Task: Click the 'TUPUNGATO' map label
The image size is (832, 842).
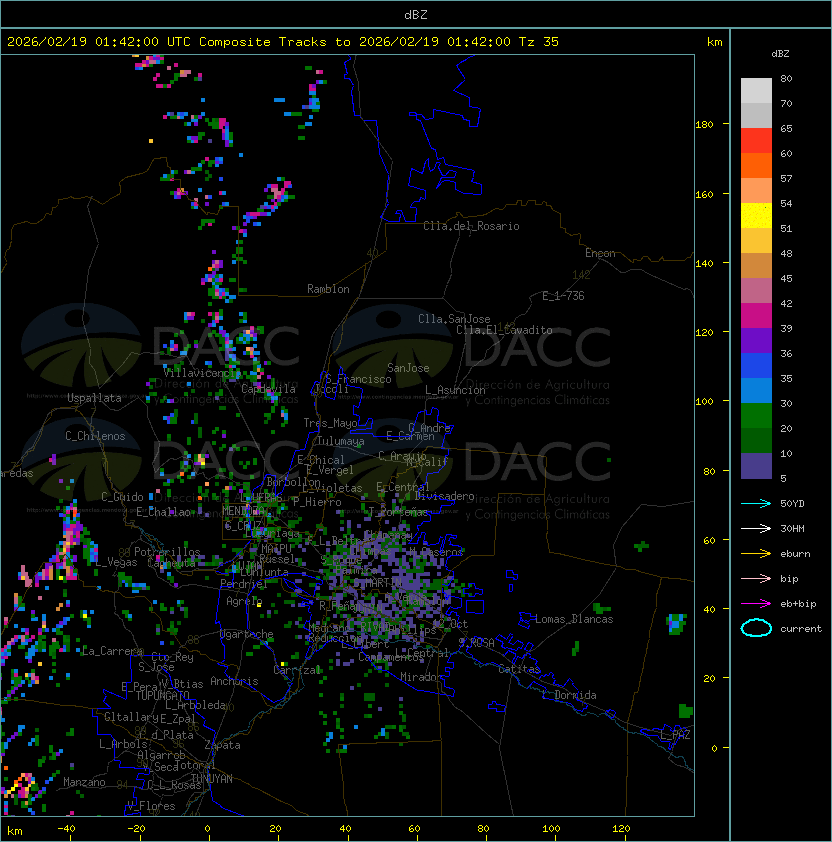Action: click(162, 695)
